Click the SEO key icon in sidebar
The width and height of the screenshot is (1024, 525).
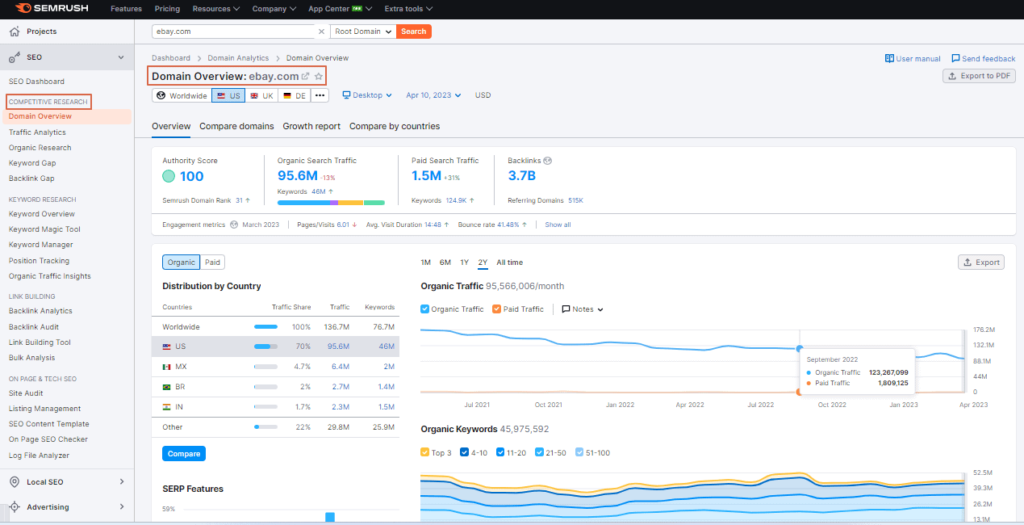14,57
